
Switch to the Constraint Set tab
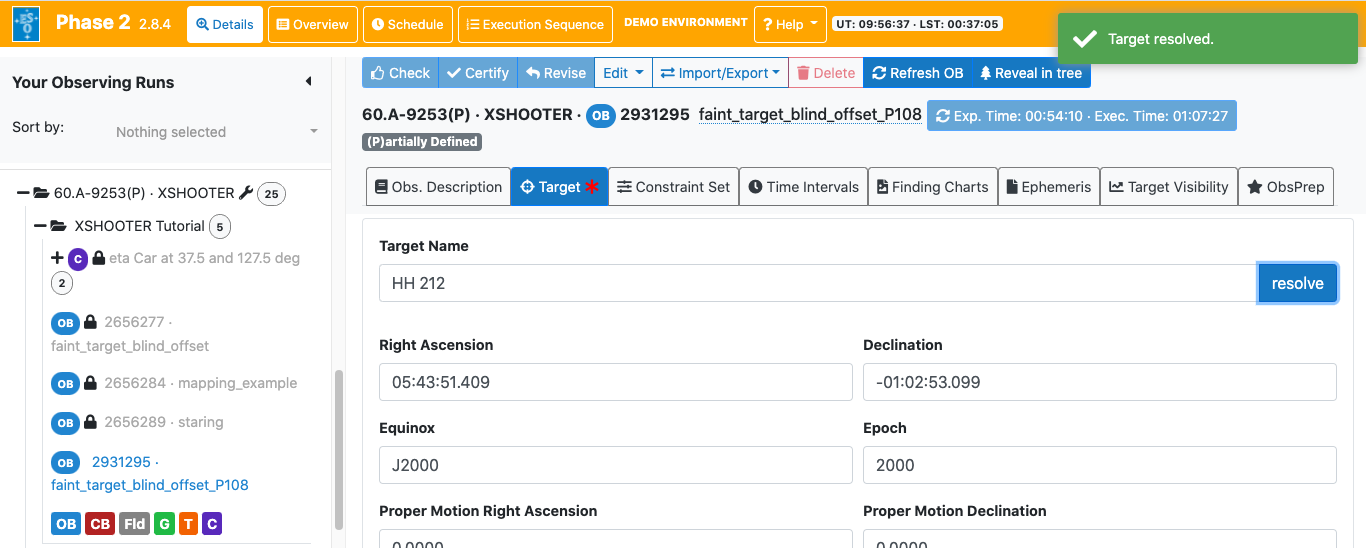click(673, 187)
